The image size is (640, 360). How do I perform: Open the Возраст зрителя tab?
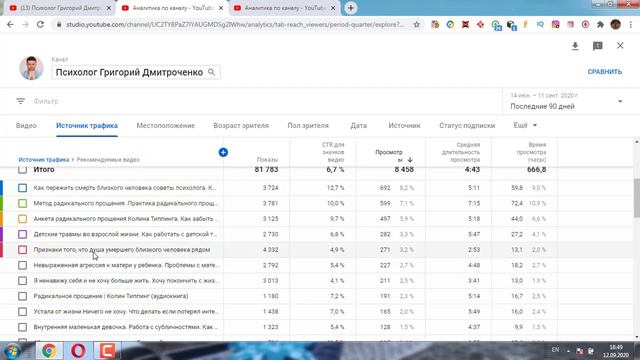241,126
